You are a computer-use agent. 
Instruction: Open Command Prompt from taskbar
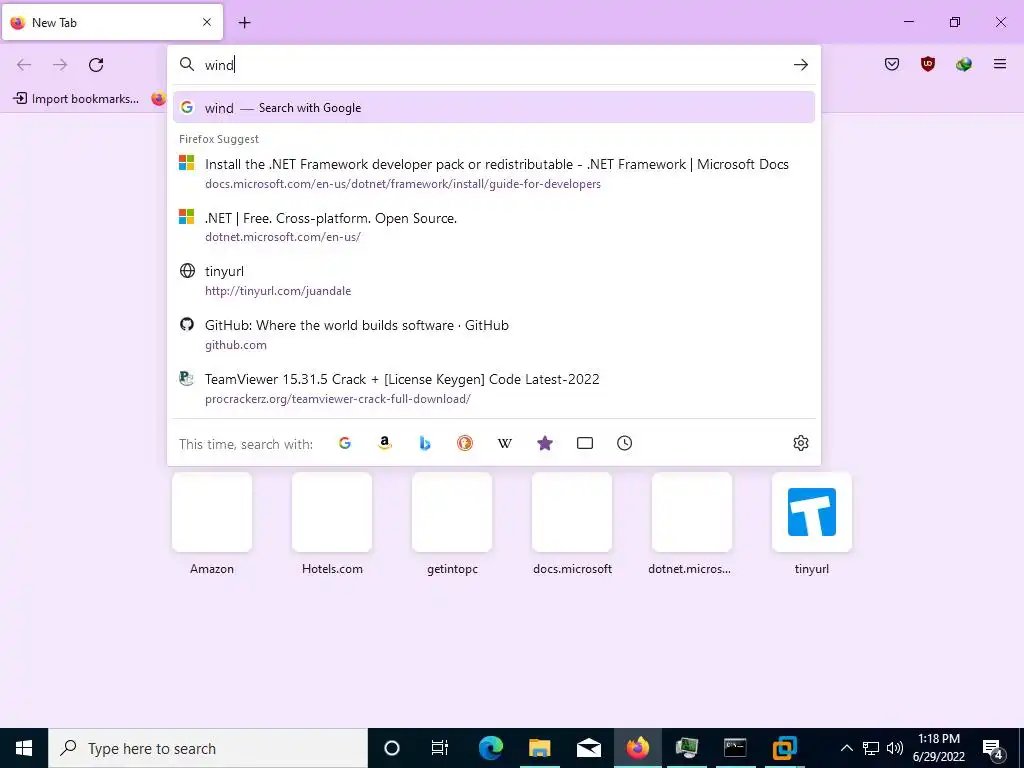click(735, 748)
